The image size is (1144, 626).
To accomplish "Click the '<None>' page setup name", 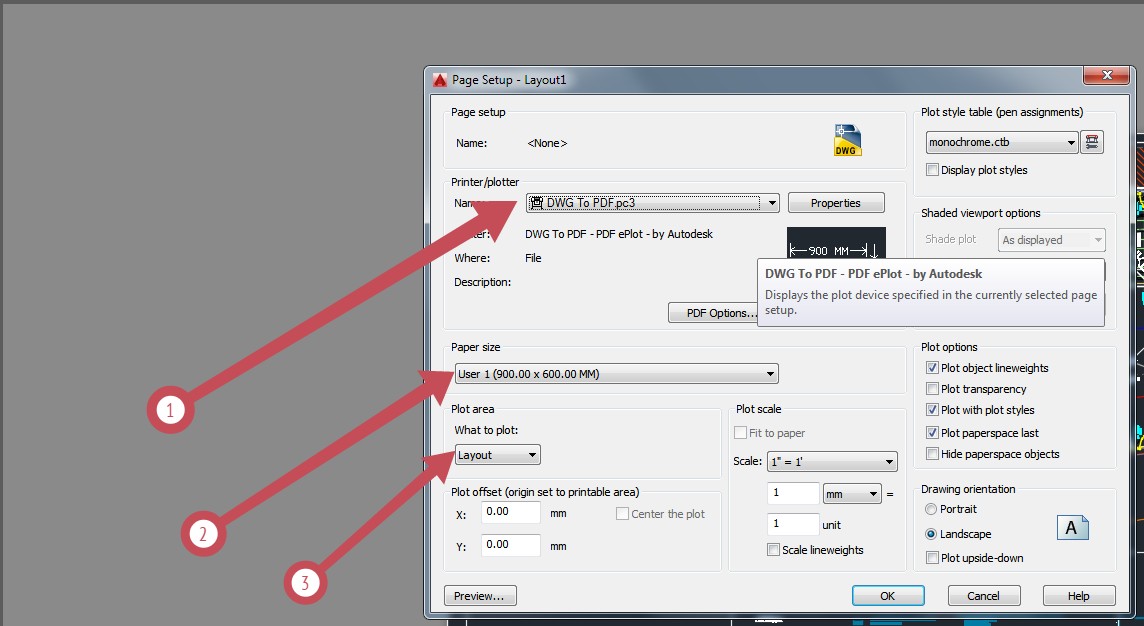I will [x=547, y=143].
